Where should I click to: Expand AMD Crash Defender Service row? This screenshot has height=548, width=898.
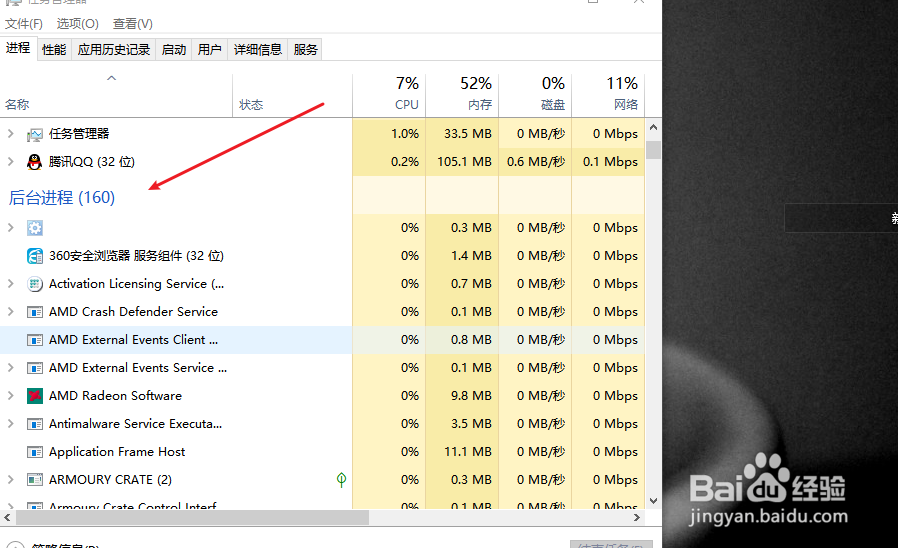[10, 312]
